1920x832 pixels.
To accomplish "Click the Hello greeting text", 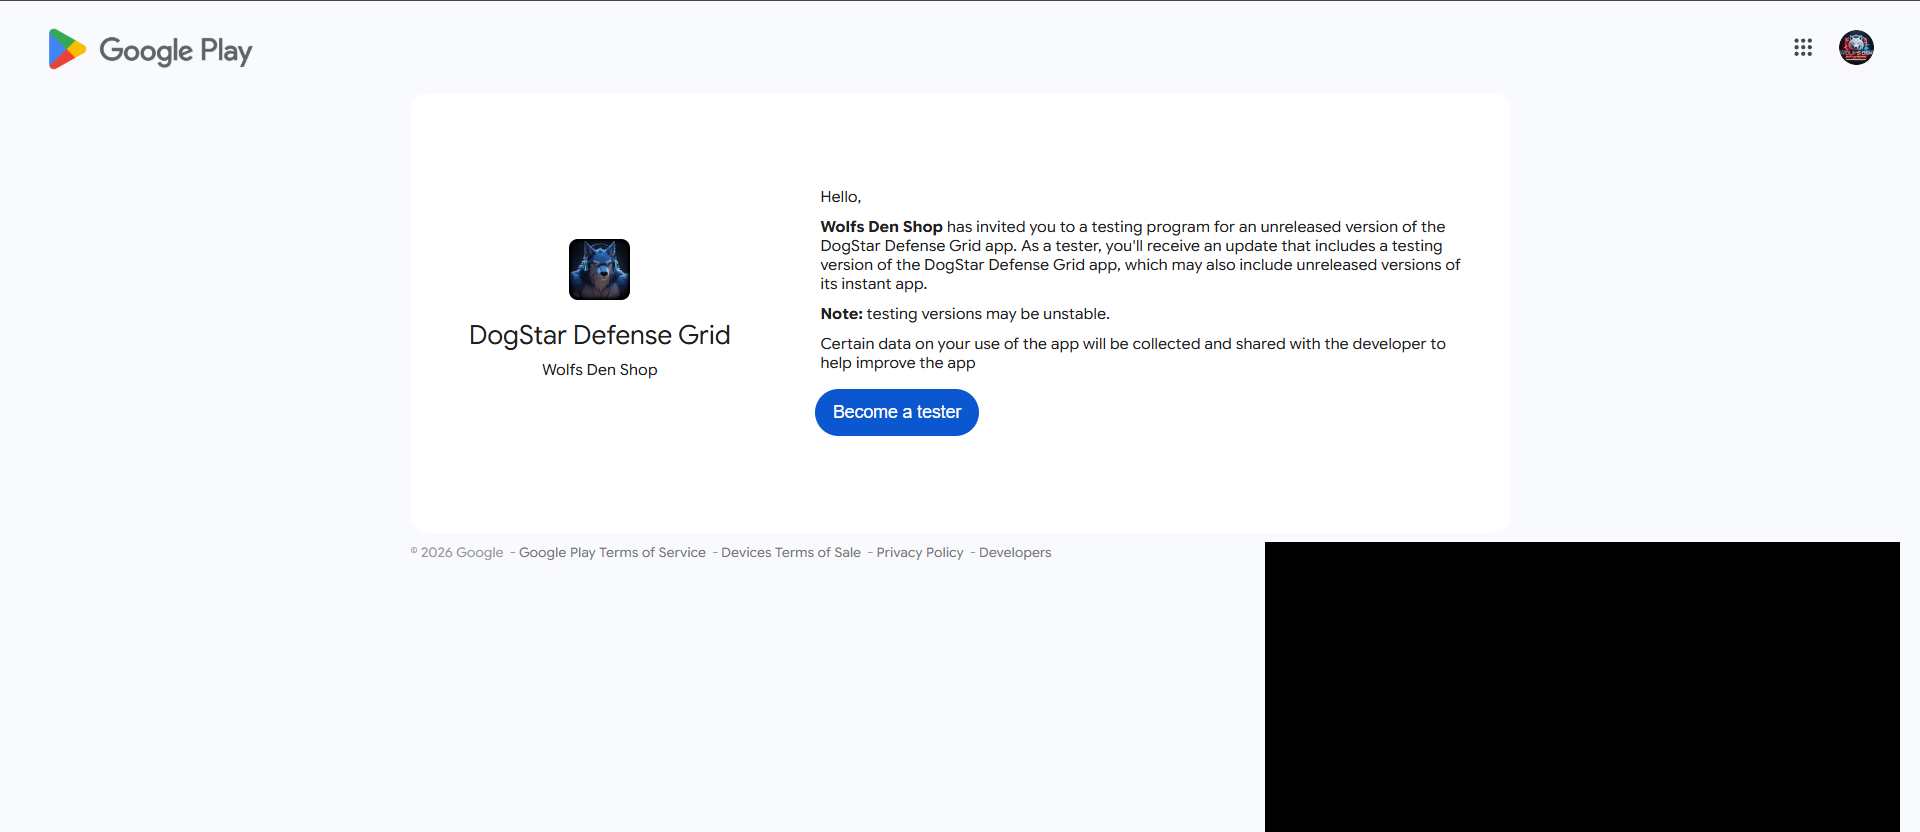I will coord(840,197).
